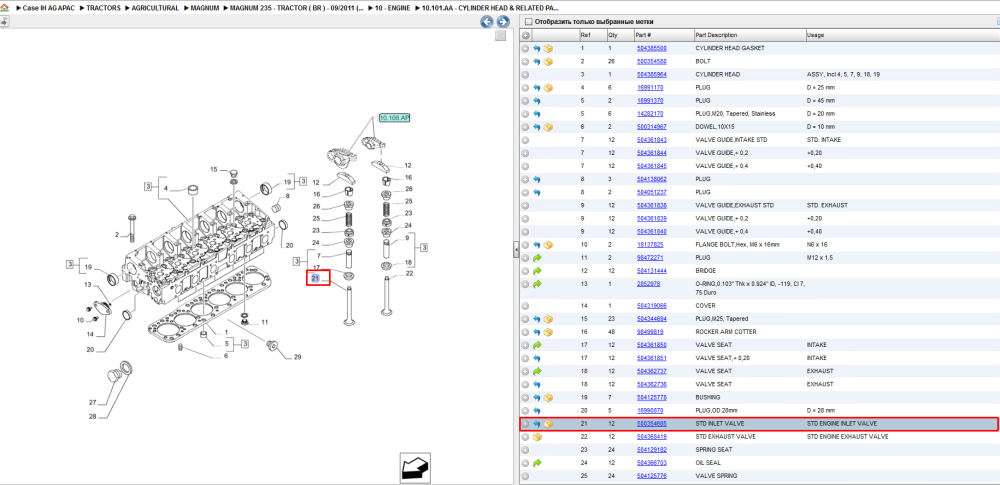Open the TRACTORS breadcrumb
This screenshot has width=1000, height=485.
point(103,8)
